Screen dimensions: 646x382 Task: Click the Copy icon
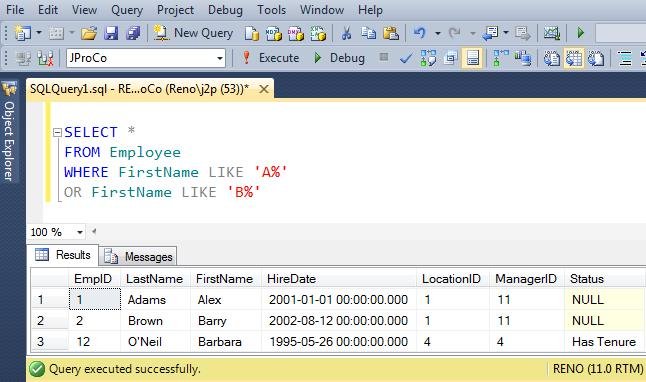click(x=368, y=33)
